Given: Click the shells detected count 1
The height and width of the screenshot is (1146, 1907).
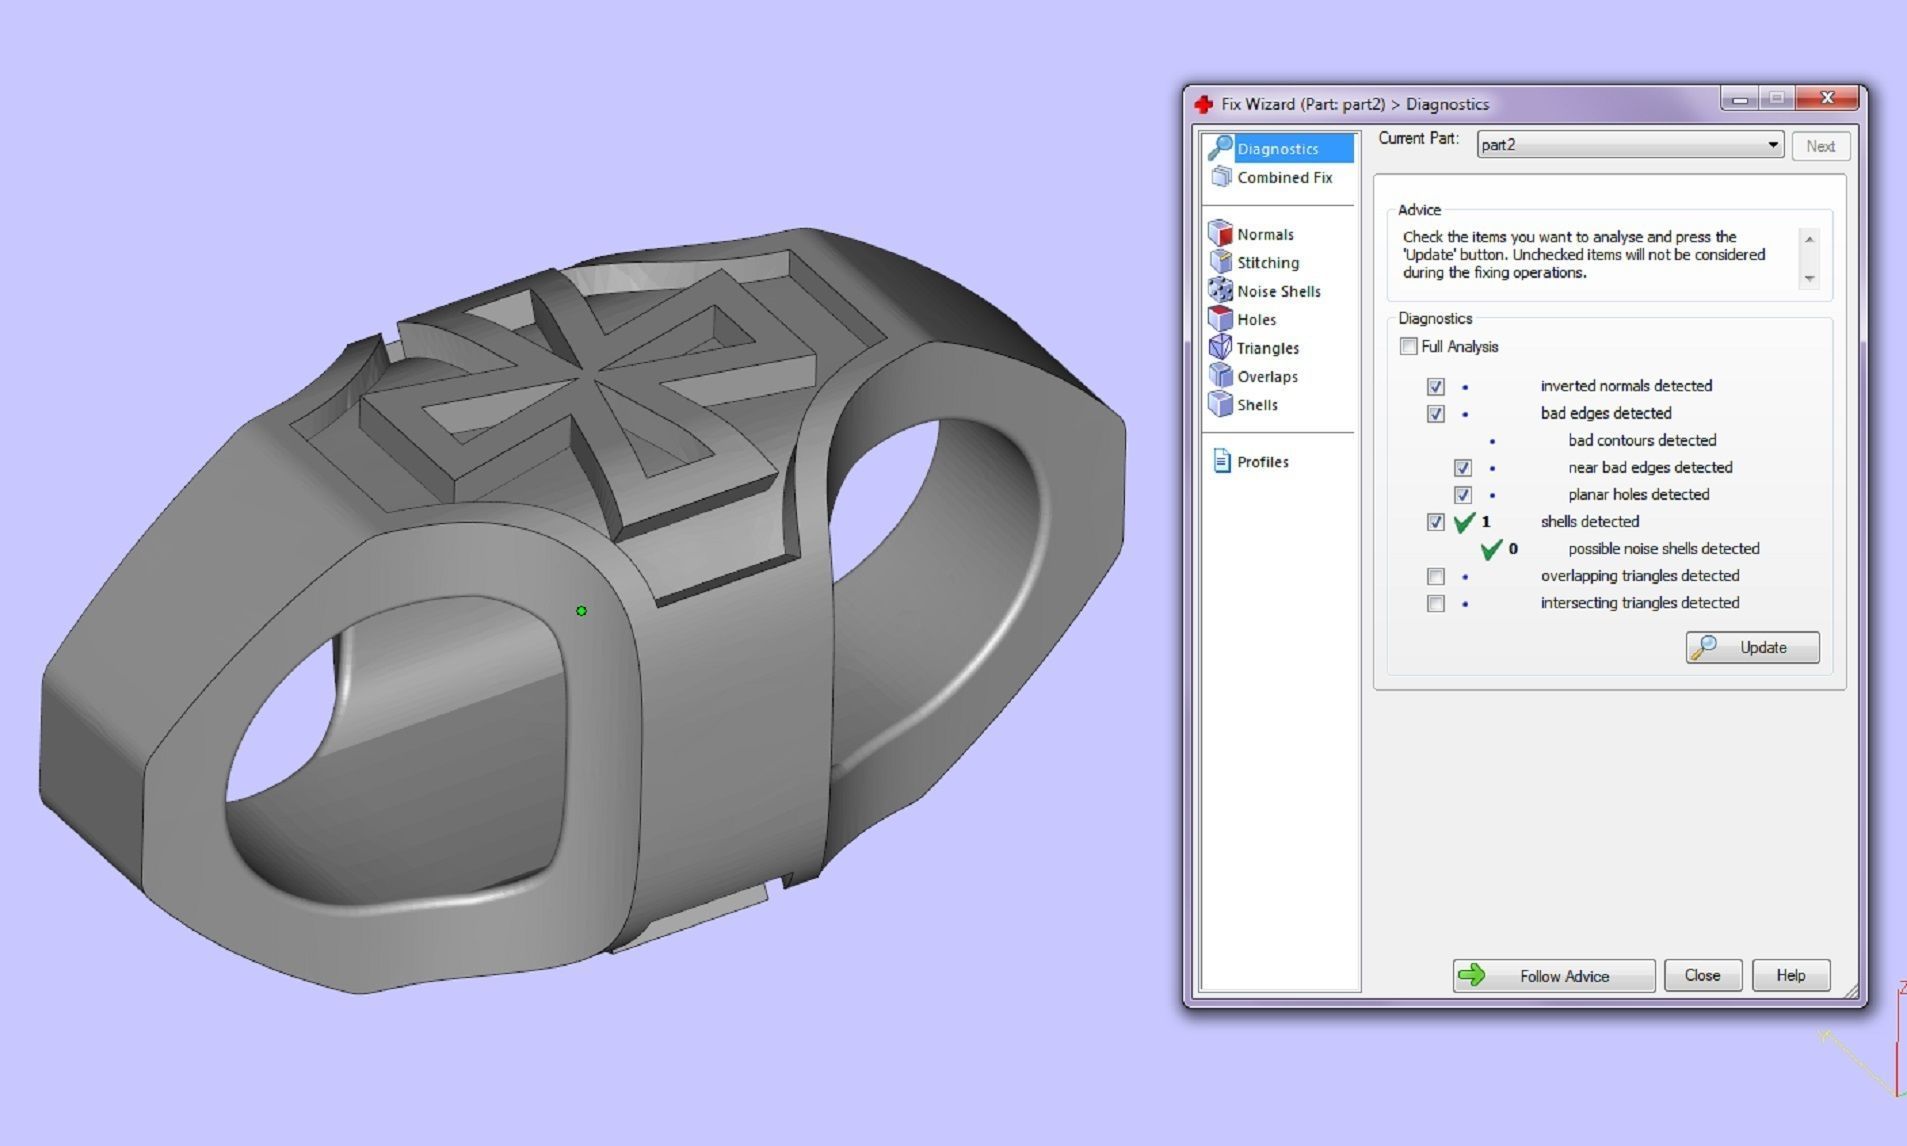Looking at the screenshot, I should (1486, 521).
